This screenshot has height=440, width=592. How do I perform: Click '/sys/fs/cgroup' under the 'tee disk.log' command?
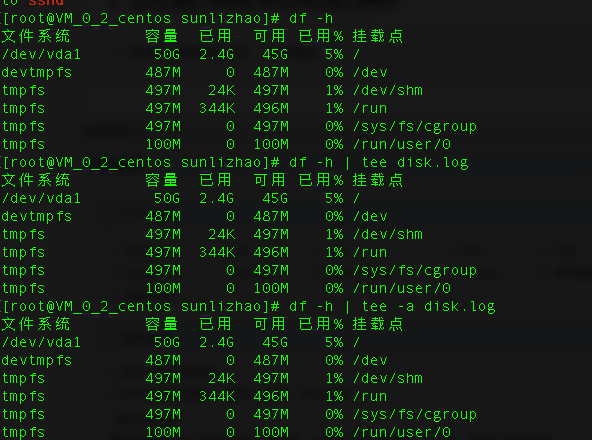[415, 271]
